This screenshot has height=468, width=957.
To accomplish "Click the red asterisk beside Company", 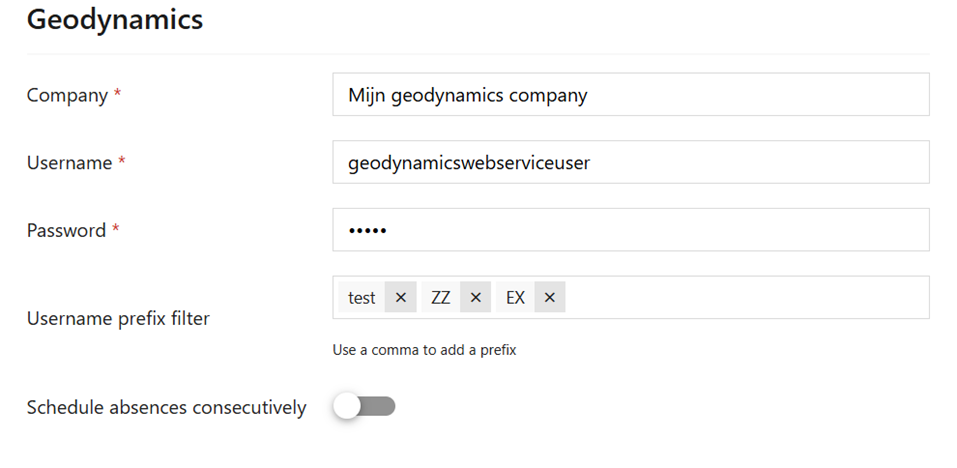I will coord(118,94).
